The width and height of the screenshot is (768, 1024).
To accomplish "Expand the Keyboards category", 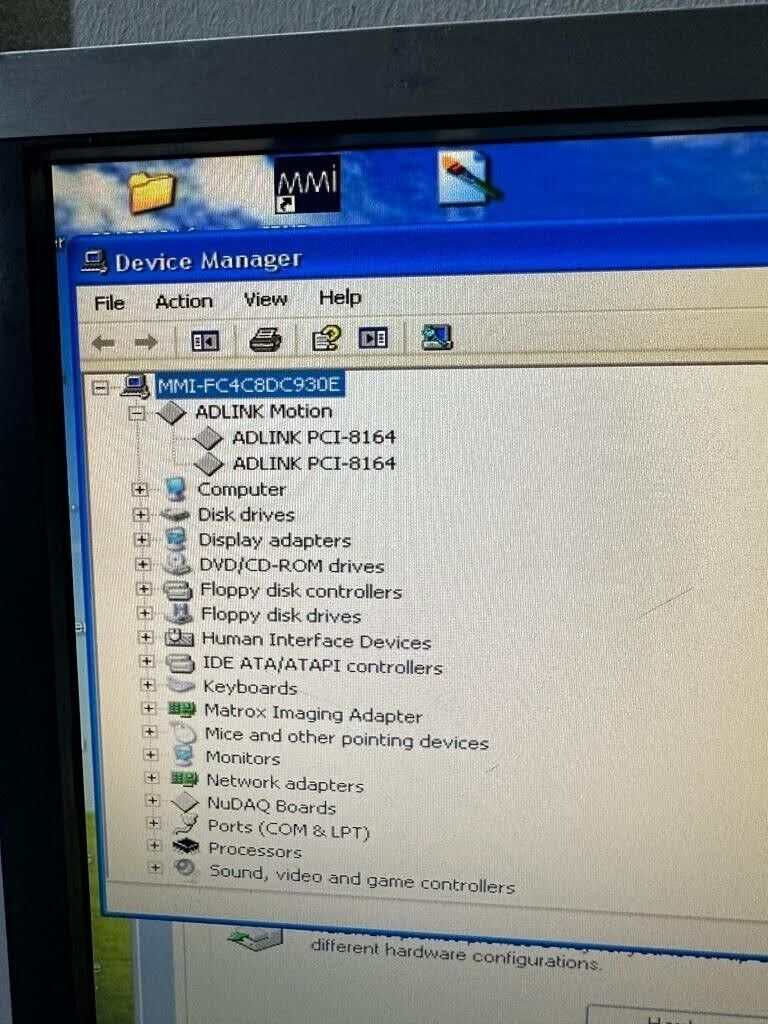I will [x=148, y=685].
